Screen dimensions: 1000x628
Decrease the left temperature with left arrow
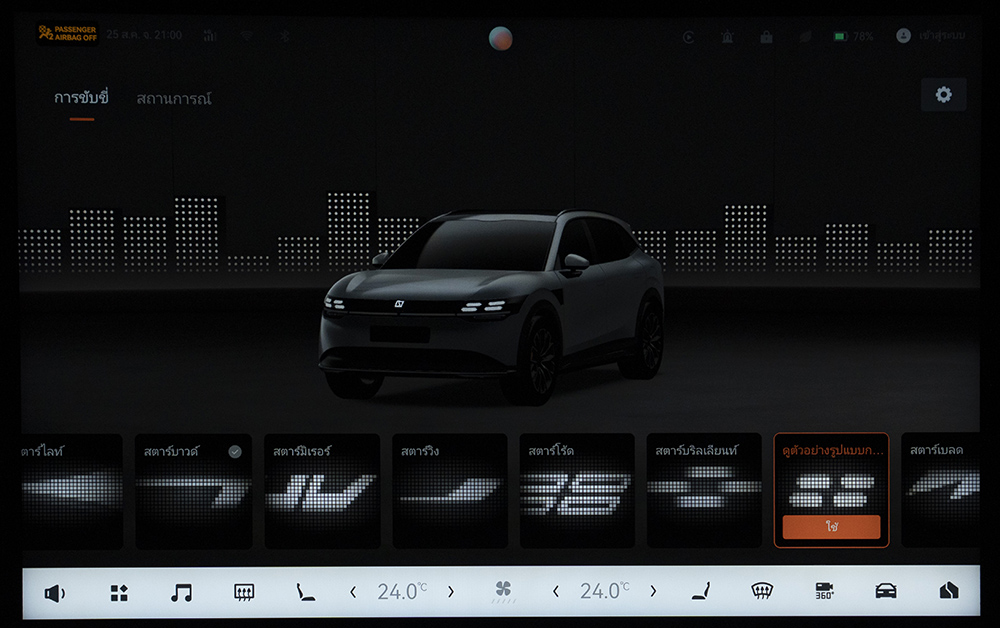coord(353,593)
